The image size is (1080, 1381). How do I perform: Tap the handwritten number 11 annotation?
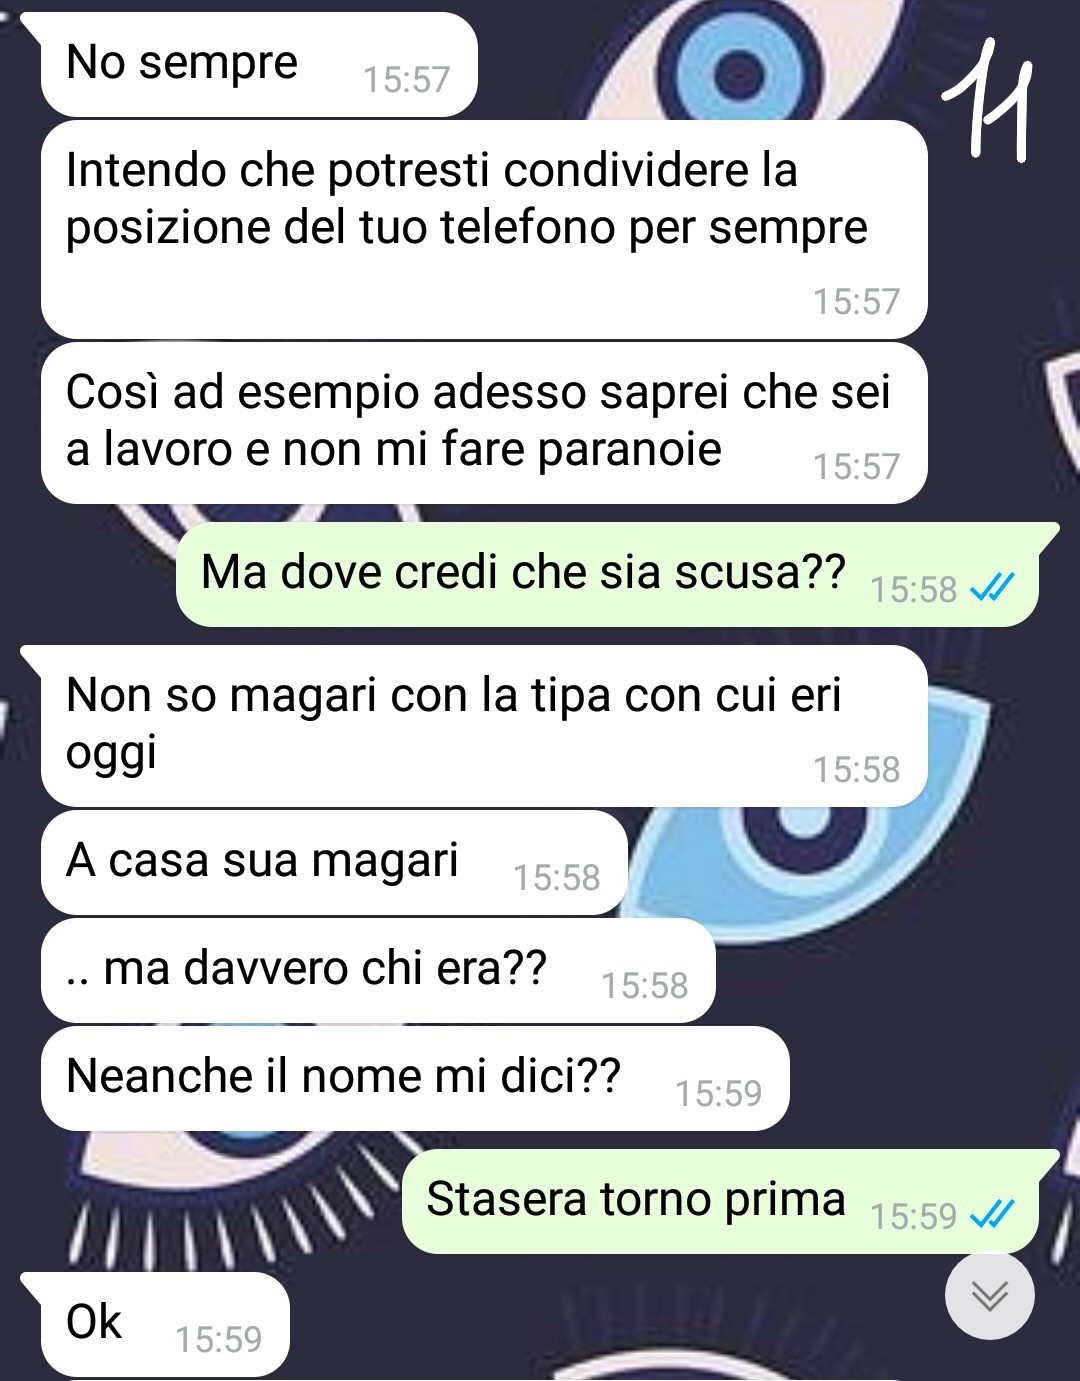coord(988,100)
